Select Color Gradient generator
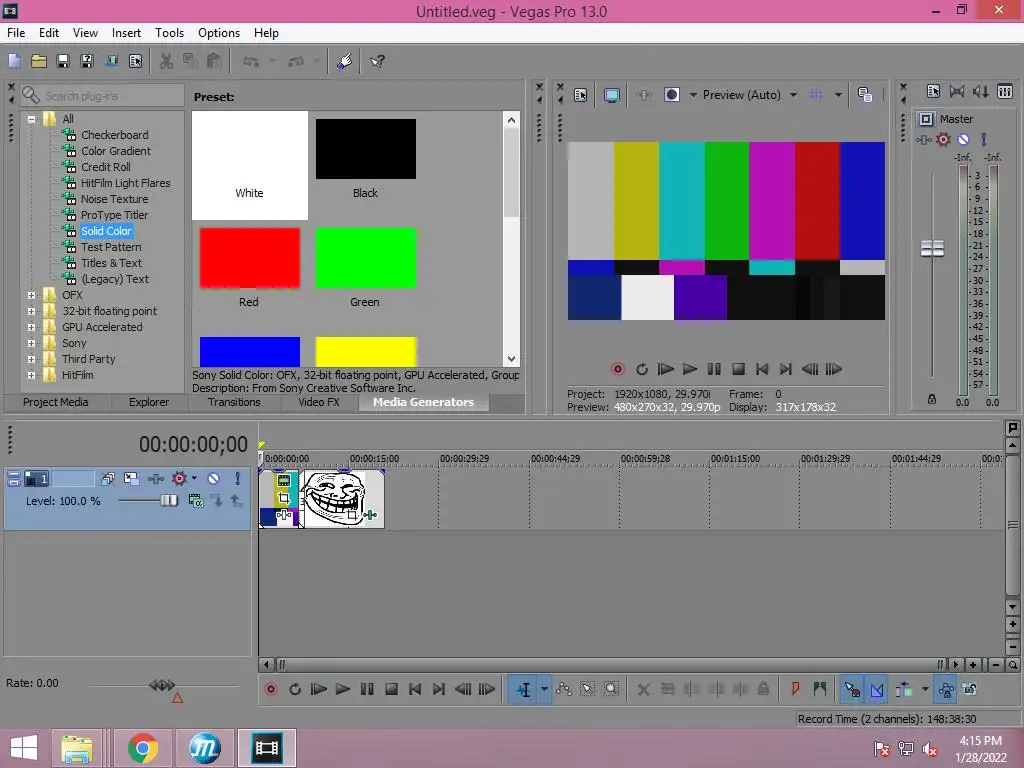 116,151
